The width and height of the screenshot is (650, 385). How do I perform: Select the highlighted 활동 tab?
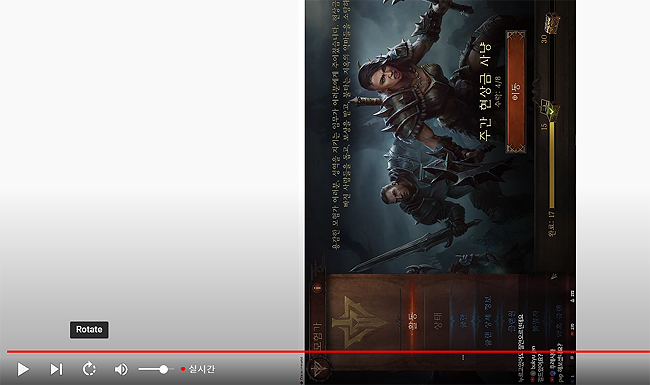pos(412,321)
